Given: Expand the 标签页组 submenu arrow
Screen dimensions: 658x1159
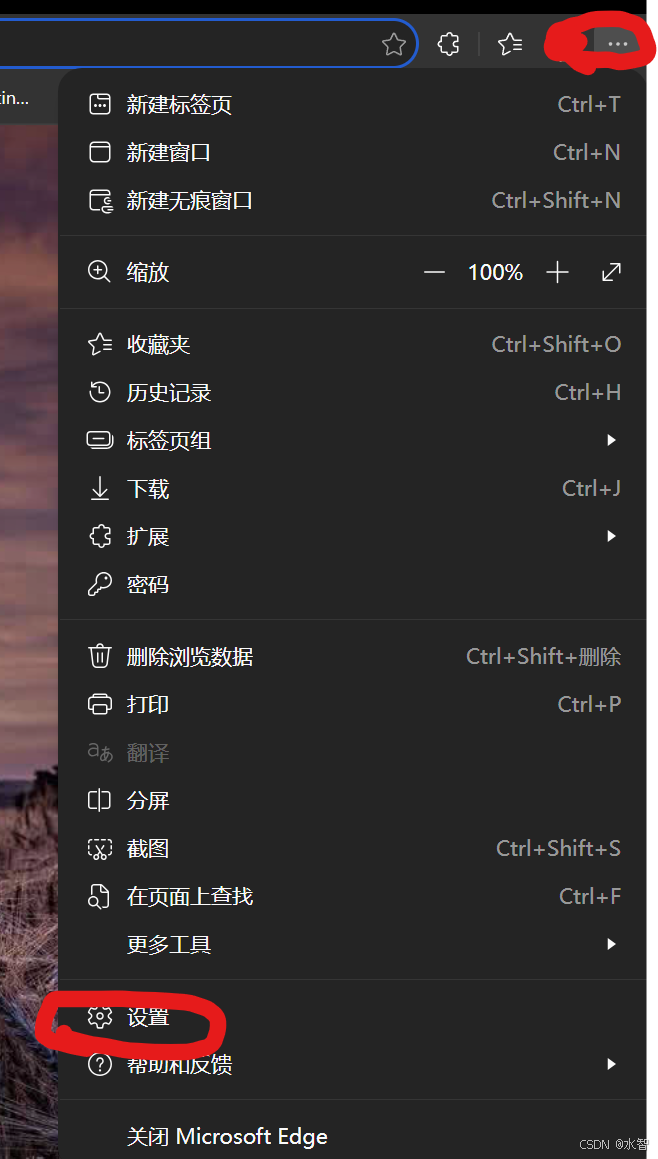Looking at the screenshot, I should 611,440.
